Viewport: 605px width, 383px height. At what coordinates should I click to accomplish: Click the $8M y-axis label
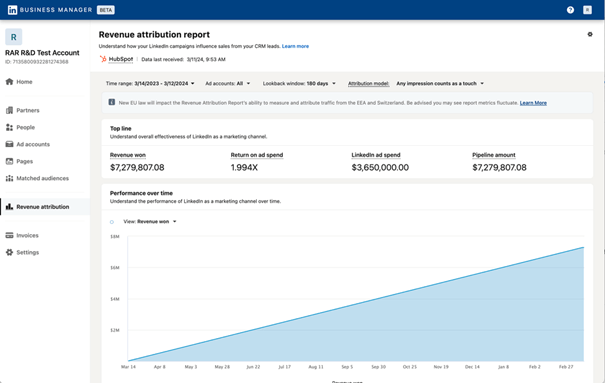click(115, 236)
